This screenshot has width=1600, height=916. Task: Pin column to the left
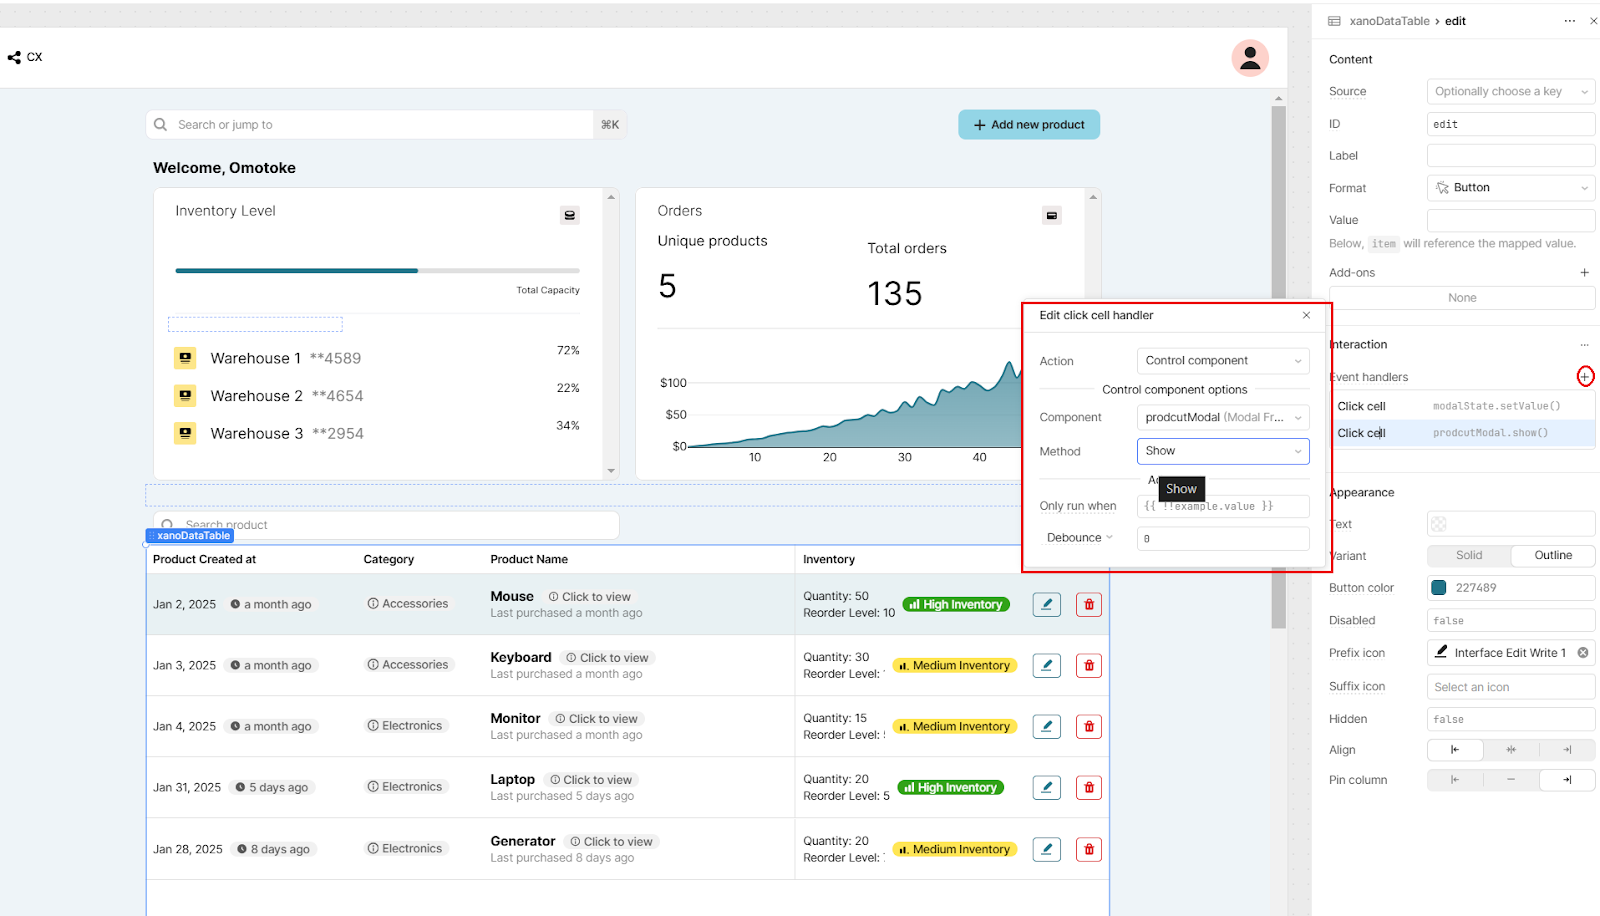(x=1455, y=780)
